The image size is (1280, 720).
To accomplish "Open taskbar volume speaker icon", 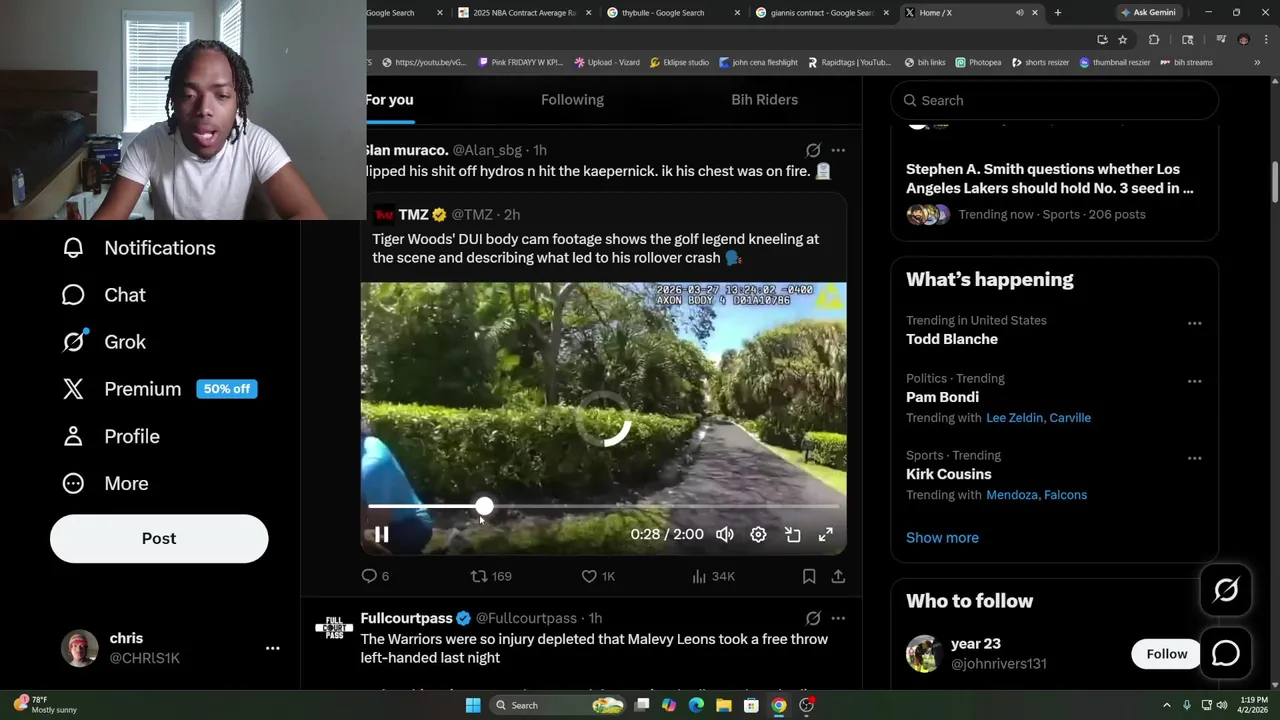I will click(1222, 705).
